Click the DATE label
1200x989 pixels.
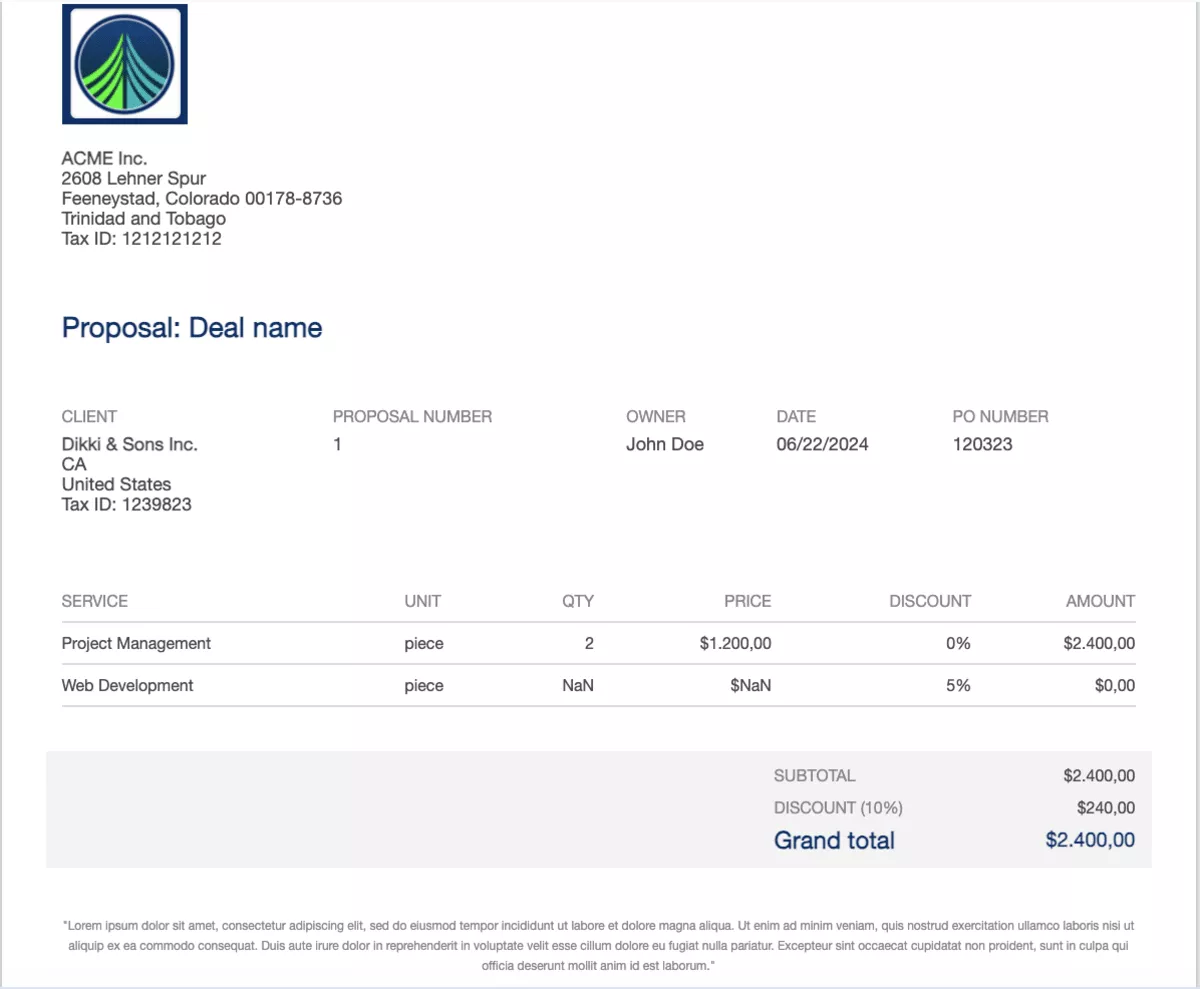tap(796, 416)
